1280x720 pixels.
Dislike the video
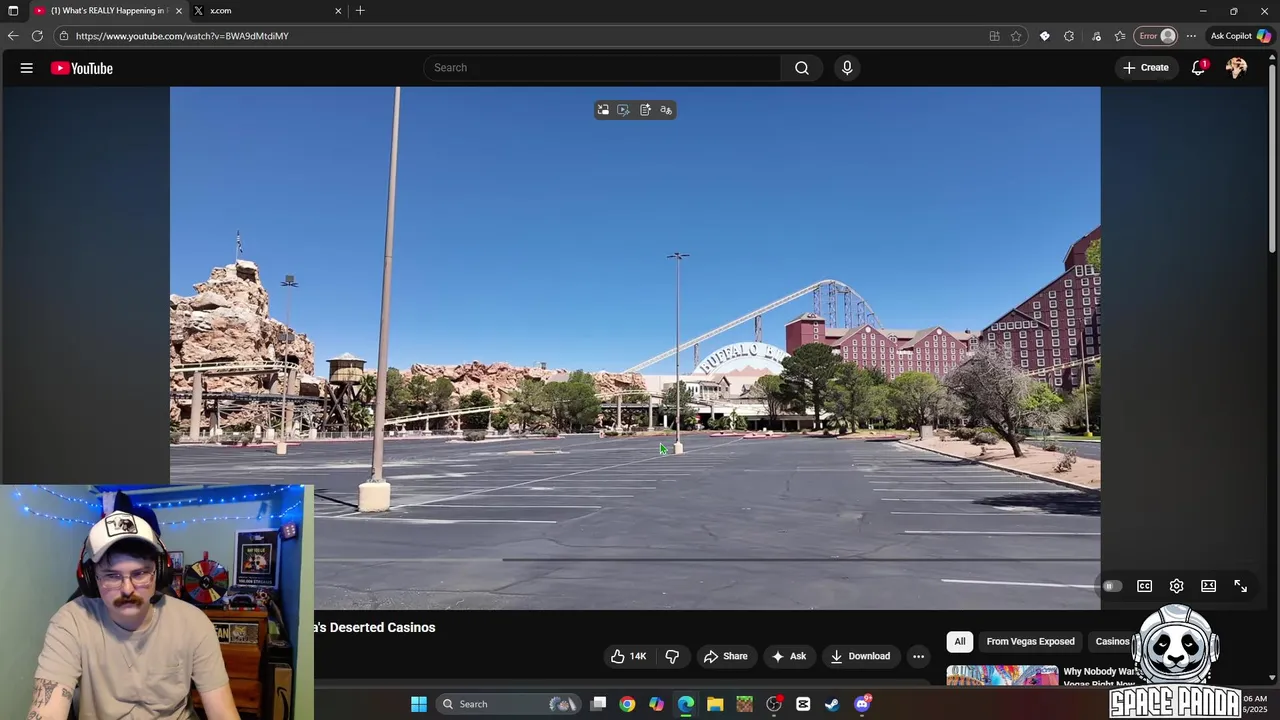[672, 656]
